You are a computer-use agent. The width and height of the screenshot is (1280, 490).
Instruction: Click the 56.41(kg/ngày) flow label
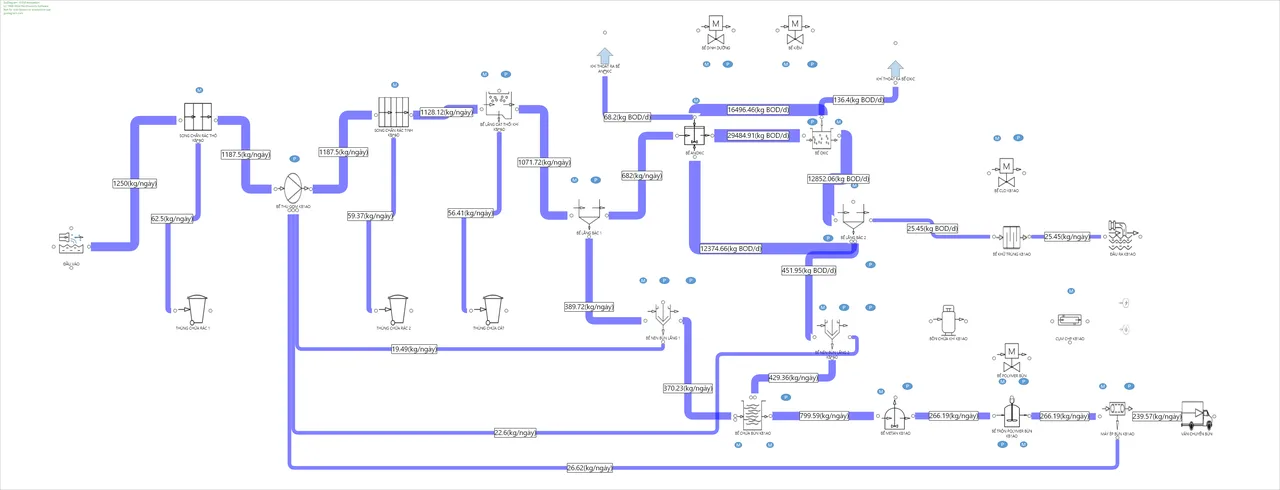coord(471,213)
